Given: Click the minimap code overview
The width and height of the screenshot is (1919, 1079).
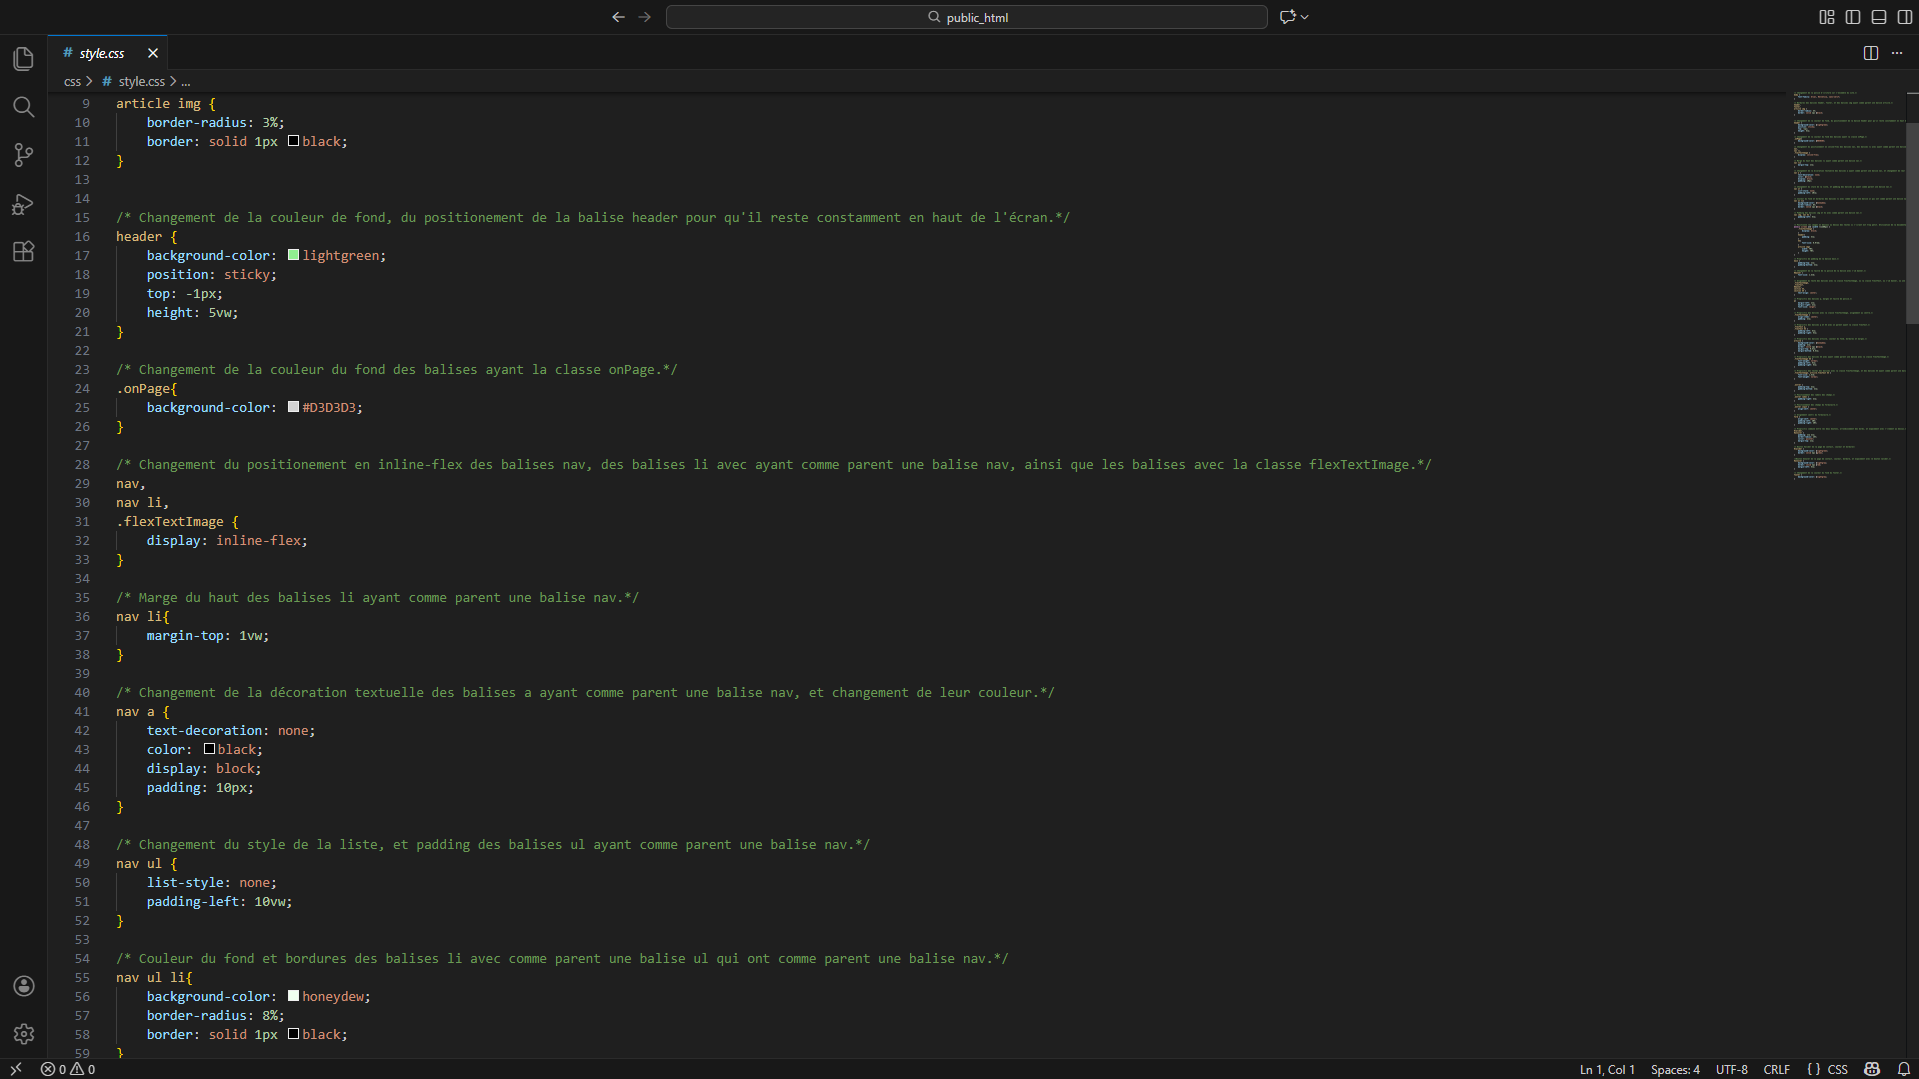Looking at the screenshot, I should 1848,285.
